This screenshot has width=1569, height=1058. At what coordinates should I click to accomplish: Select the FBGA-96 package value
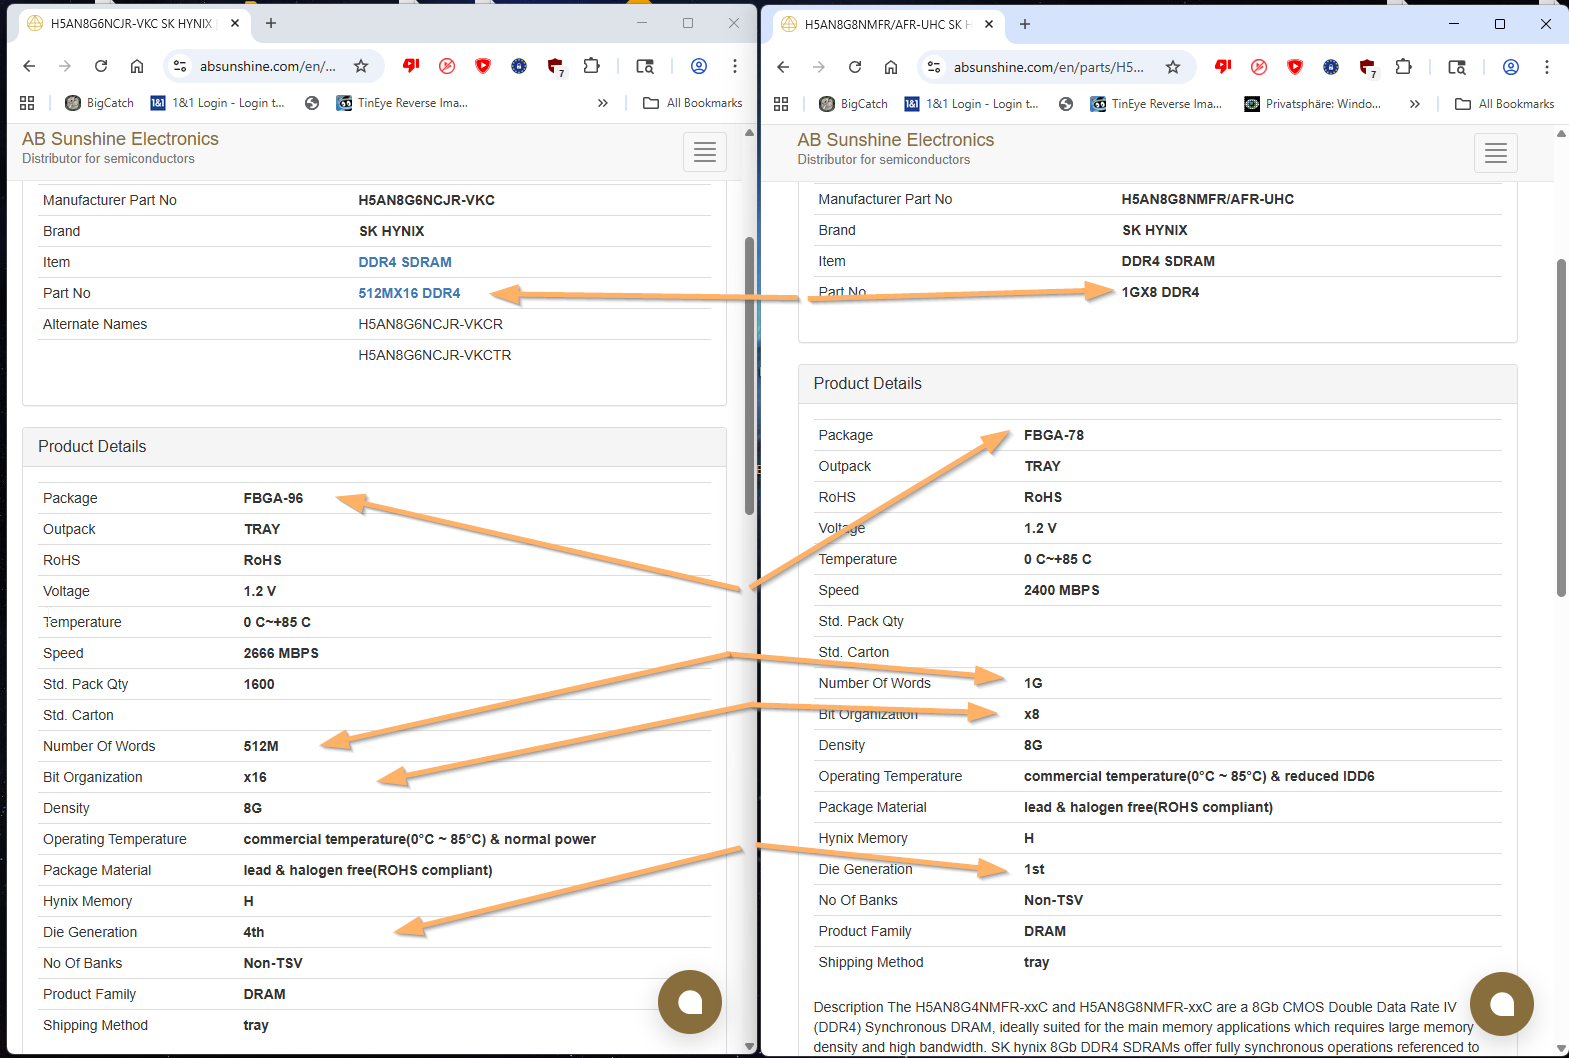click(273, 498)
